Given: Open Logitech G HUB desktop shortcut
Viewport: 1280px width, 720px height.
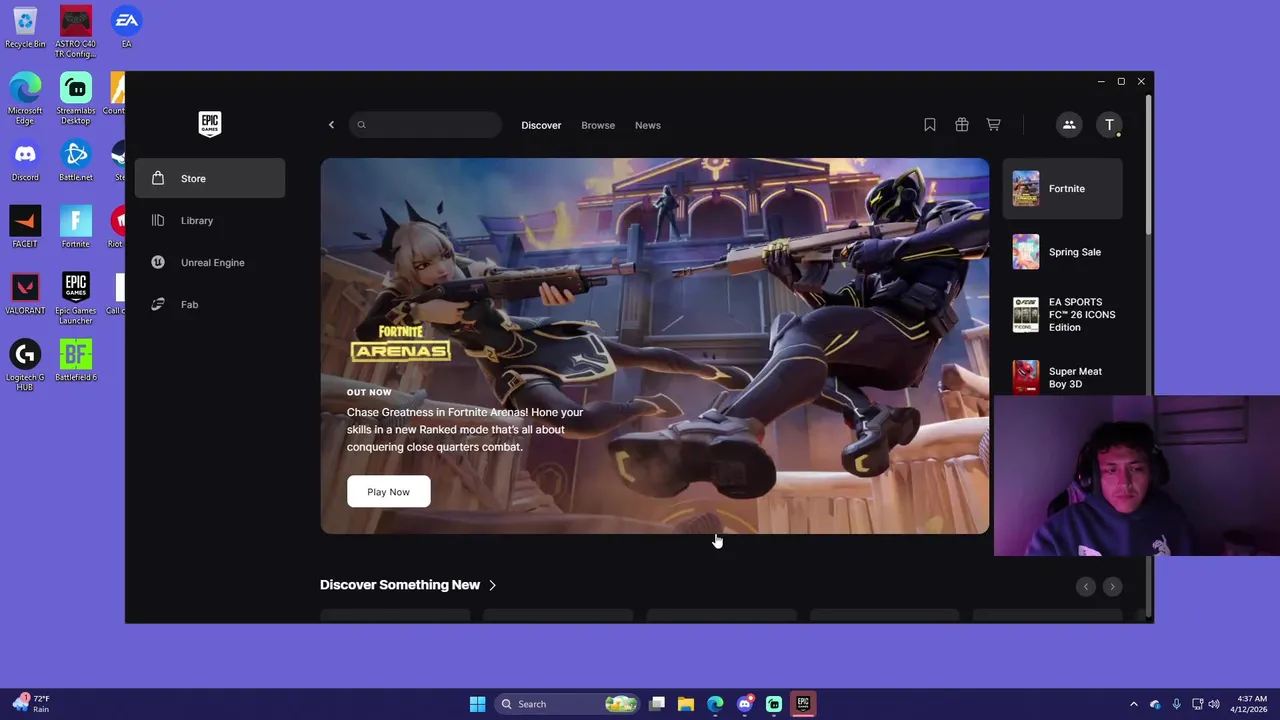Looking at the screenshot, I should (25, 365).
